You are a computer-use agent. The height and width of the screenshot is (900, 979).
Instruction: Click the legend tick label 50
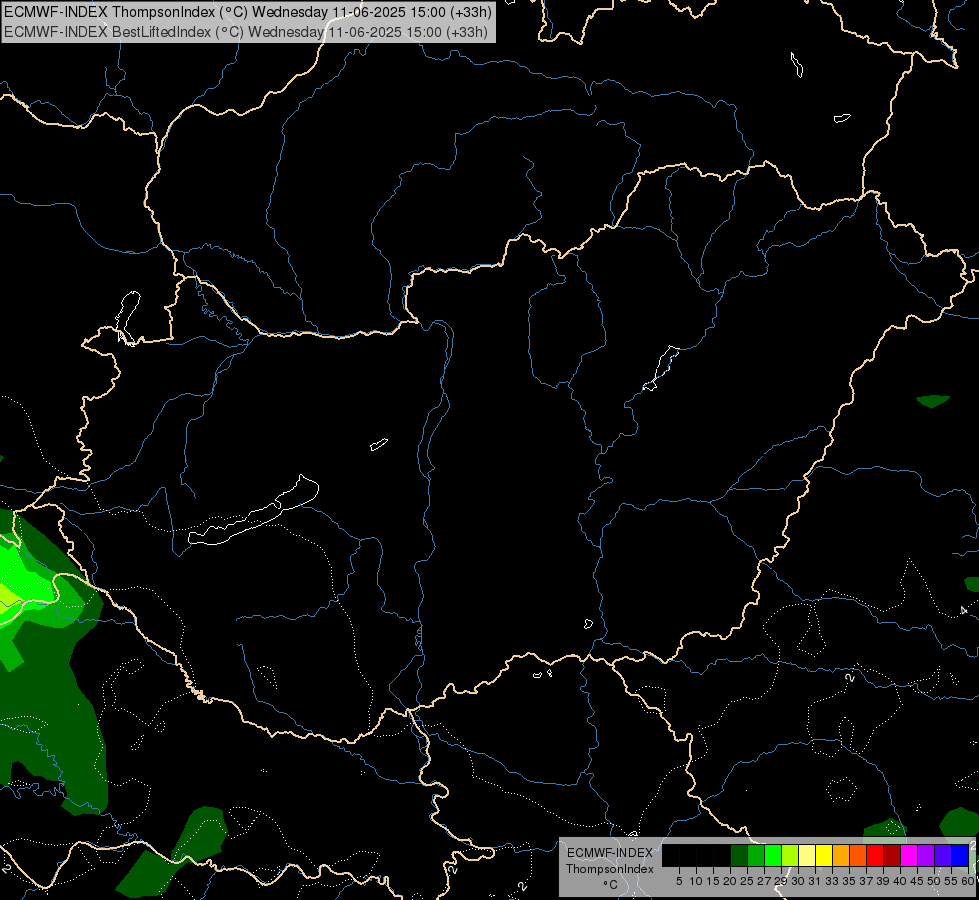933,881
